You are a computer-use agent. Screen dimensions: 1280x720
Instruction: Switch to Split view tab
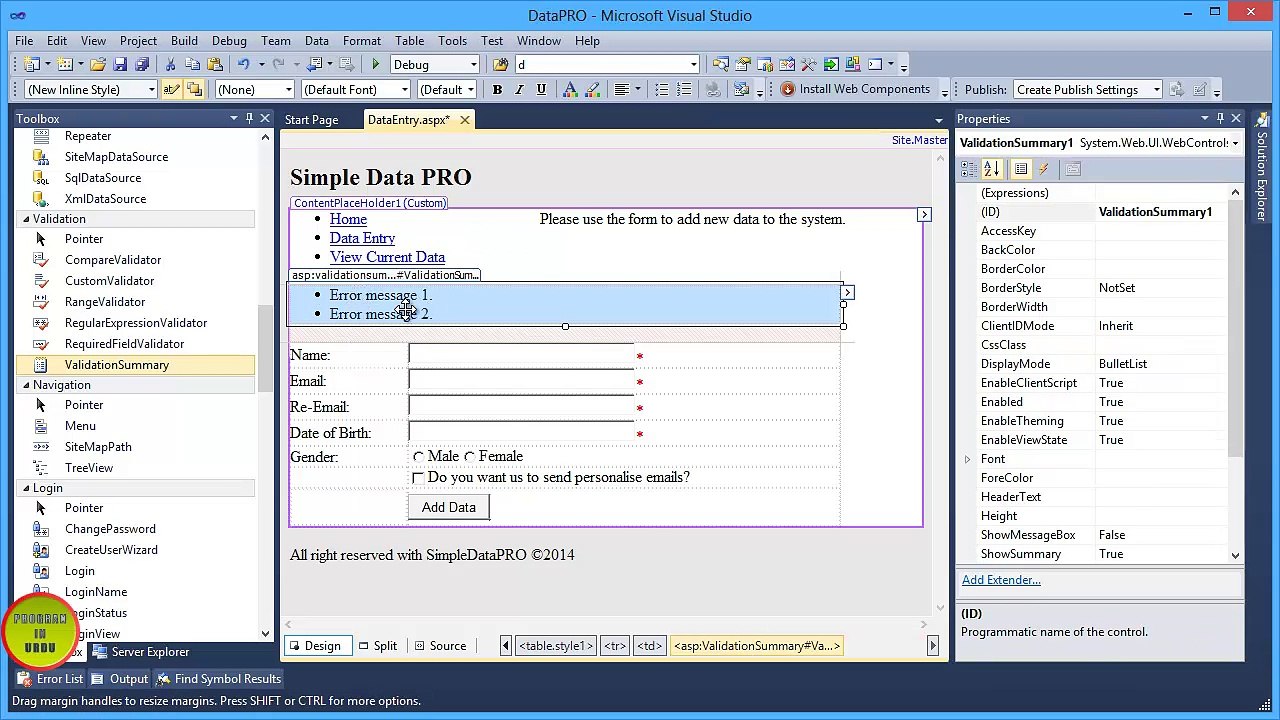pos(378,646)
